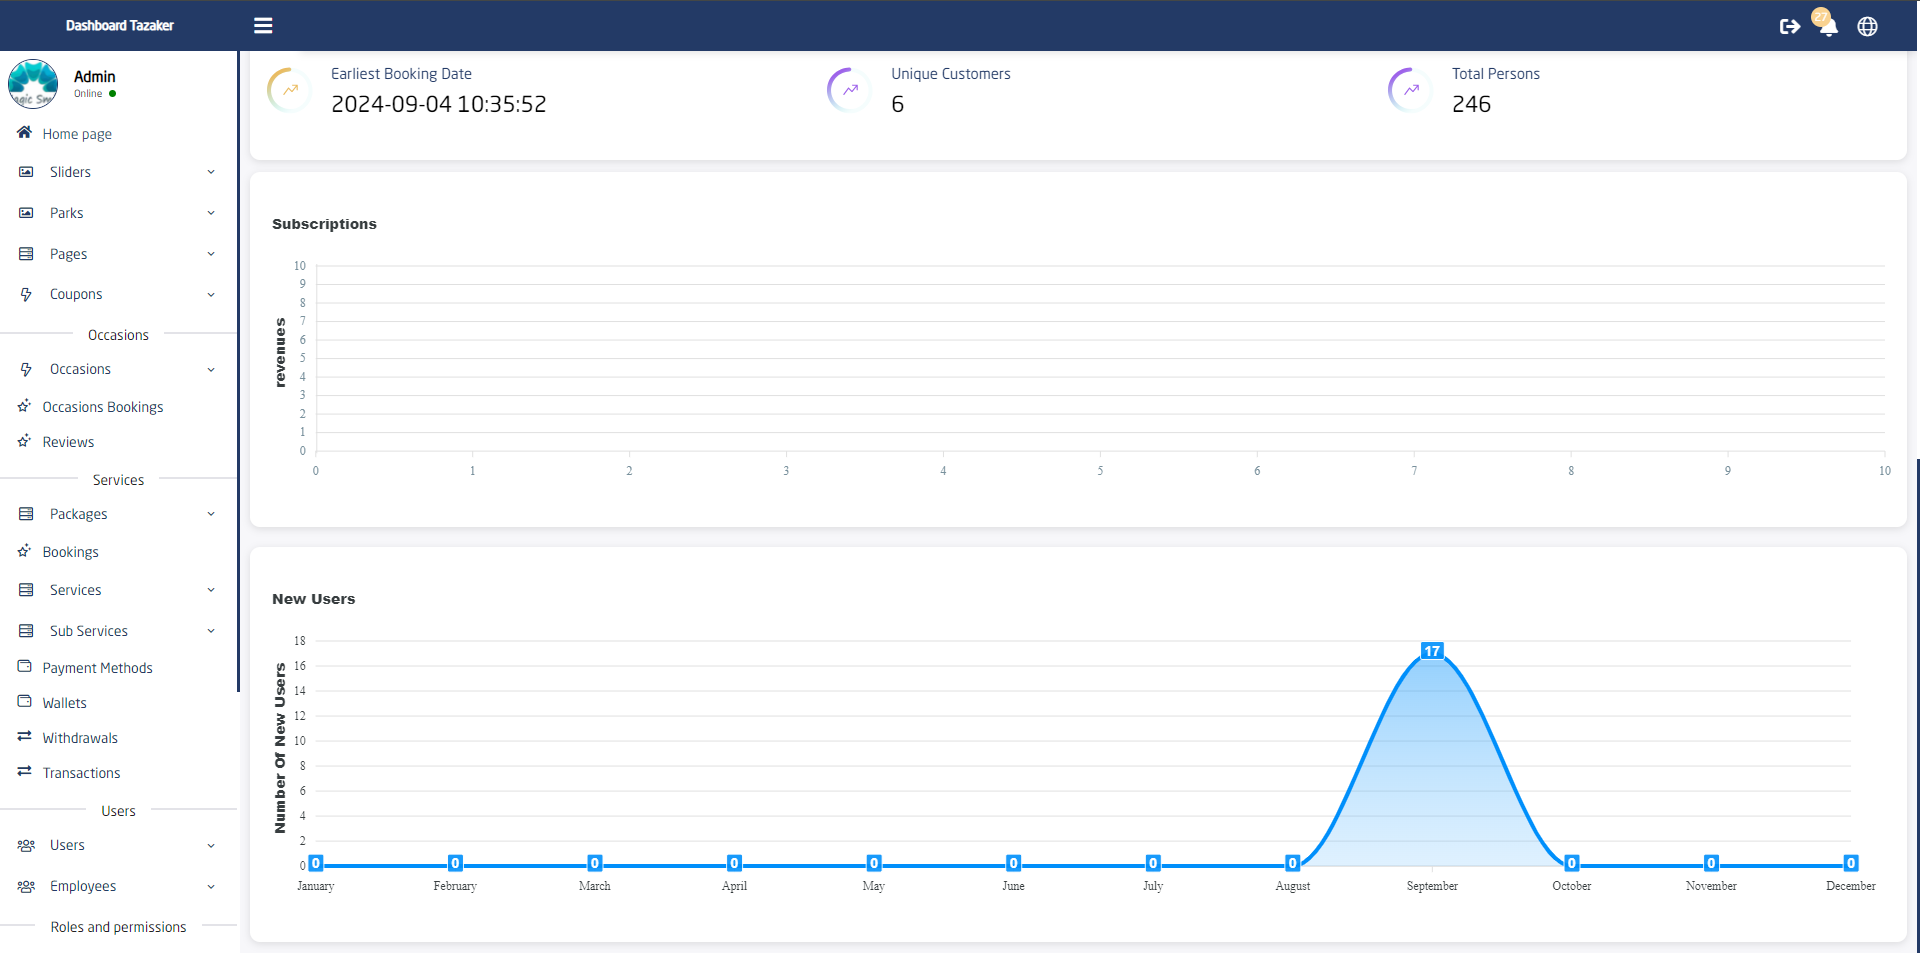The width and height of the screenshot is (1920, 953).
Task: Click the Wallets card icon
Action: [24, 701]
